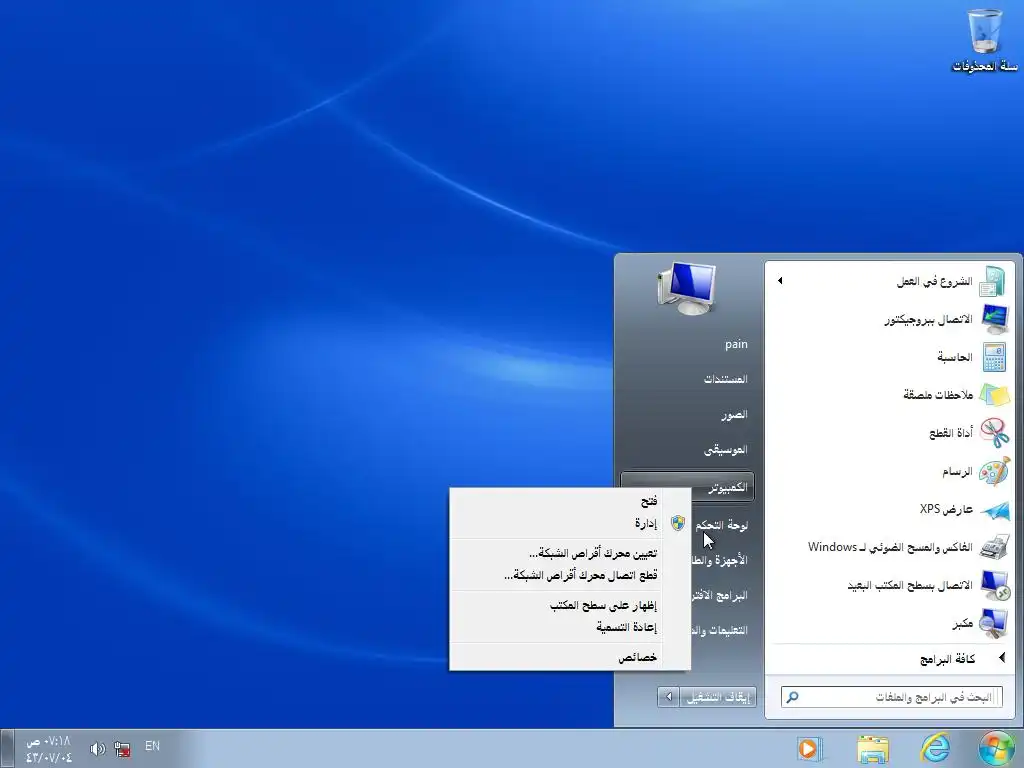Image resolution: width=1024 pixels, height=768 pixels.
Task: Choose قطع اتصال محرك أقراص الشبكة option
Action: [x=569, y=575]
